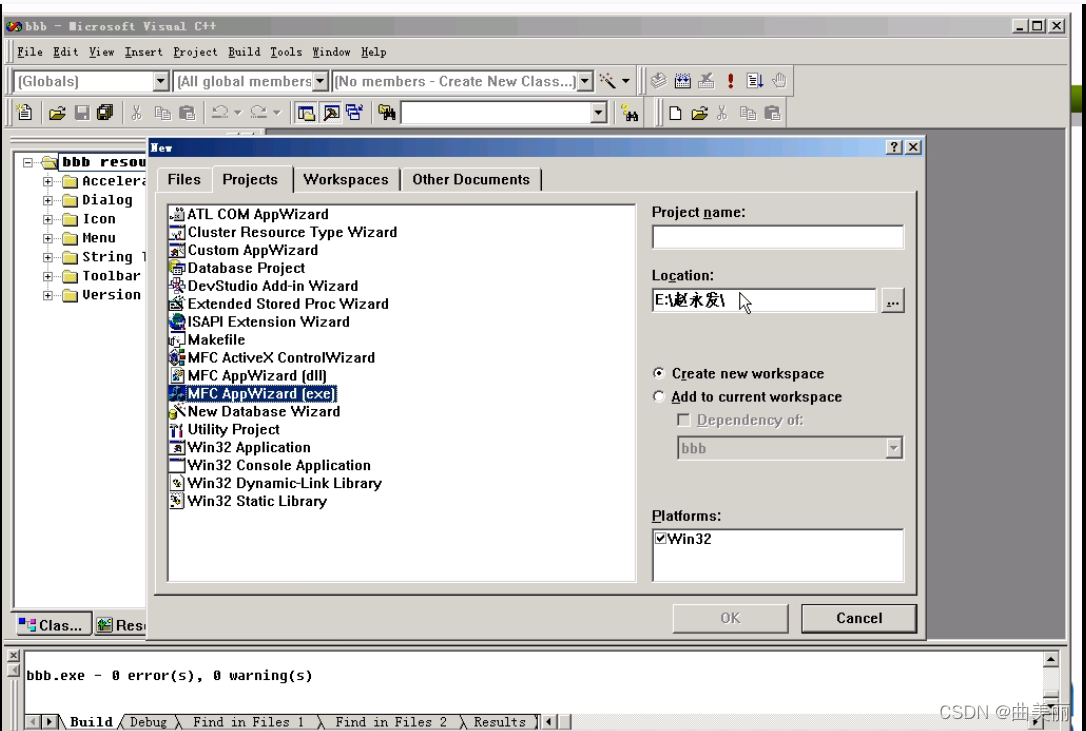Click the Cancel button

coord(859,618)
